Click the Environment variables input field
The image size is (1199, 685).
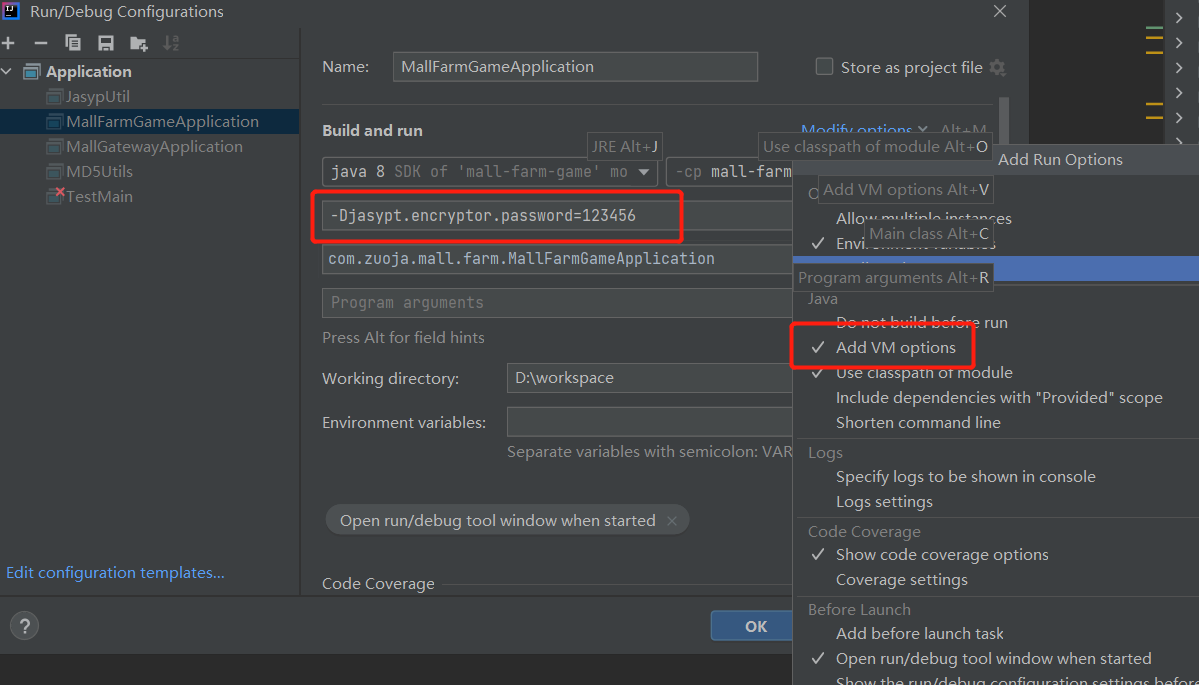click(649, 422)
